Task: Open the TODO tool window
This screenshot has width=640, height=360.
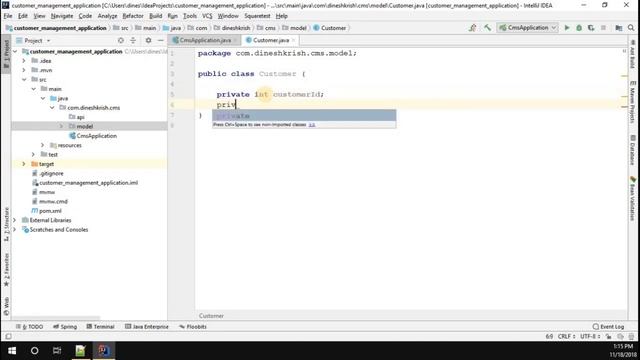Action: [30, 327]
